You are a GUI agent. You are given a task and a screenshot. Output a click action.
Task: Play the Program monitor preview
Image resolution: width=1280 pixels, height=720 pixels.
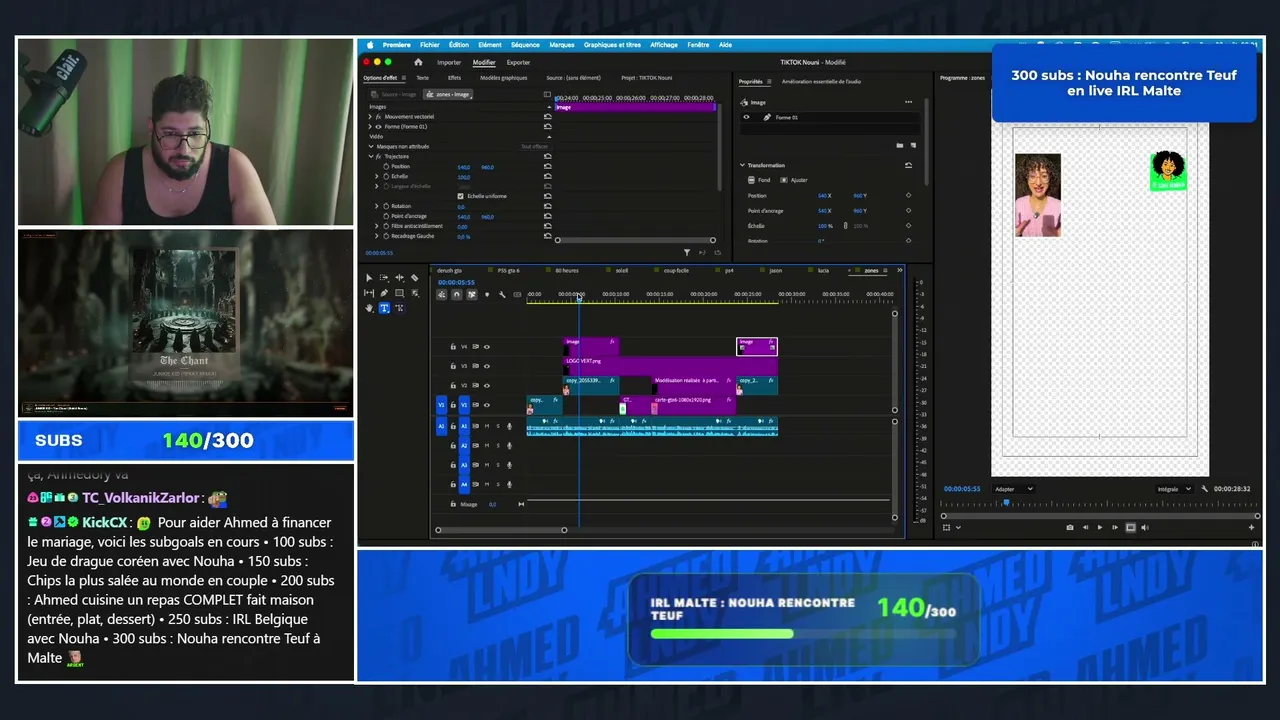point(1100,527)
